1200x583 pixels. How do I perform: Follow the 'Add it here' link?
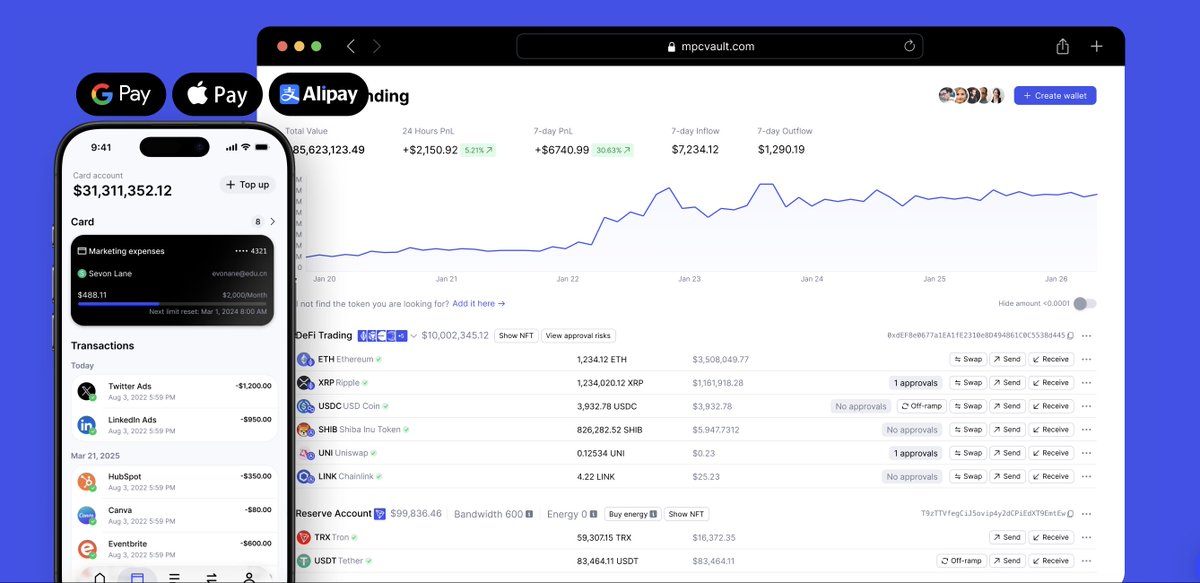point(479,303)
